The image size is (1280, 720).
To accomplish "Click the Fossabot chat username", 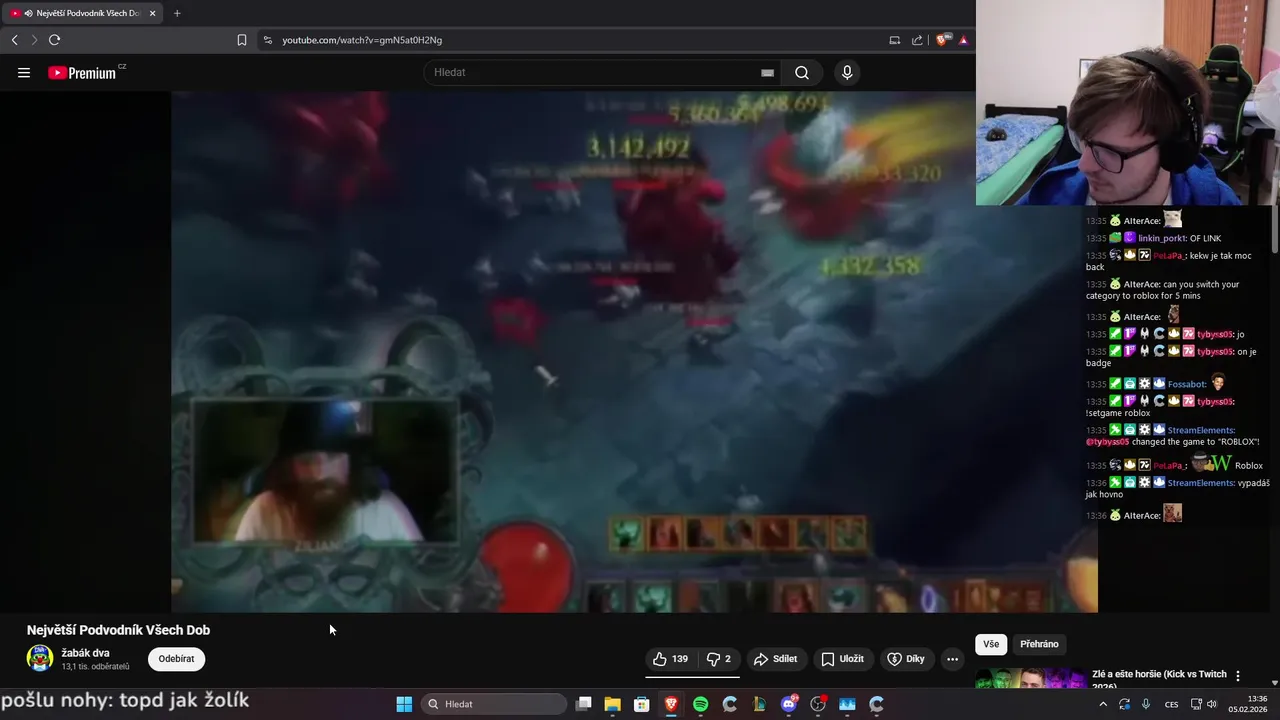I will click(1187, 384).
